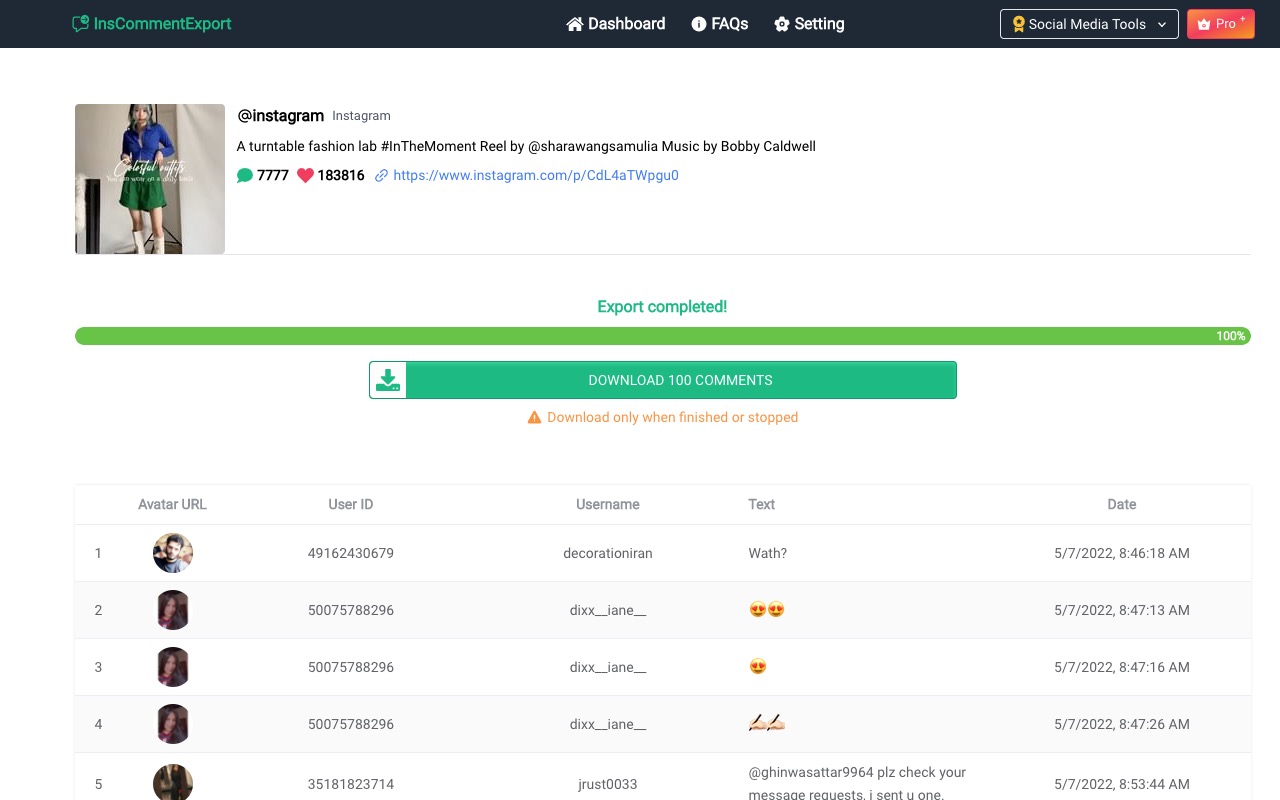Click user ID 35181823714
Image resolution: width=1280 pixels, height=800 pixels.
[x=351, y=784]
